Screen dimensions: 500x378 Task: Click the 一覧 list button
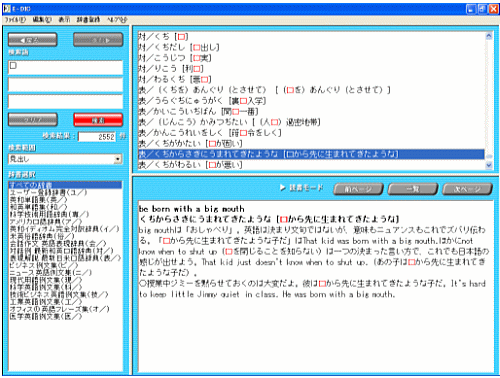coord(413,189)
